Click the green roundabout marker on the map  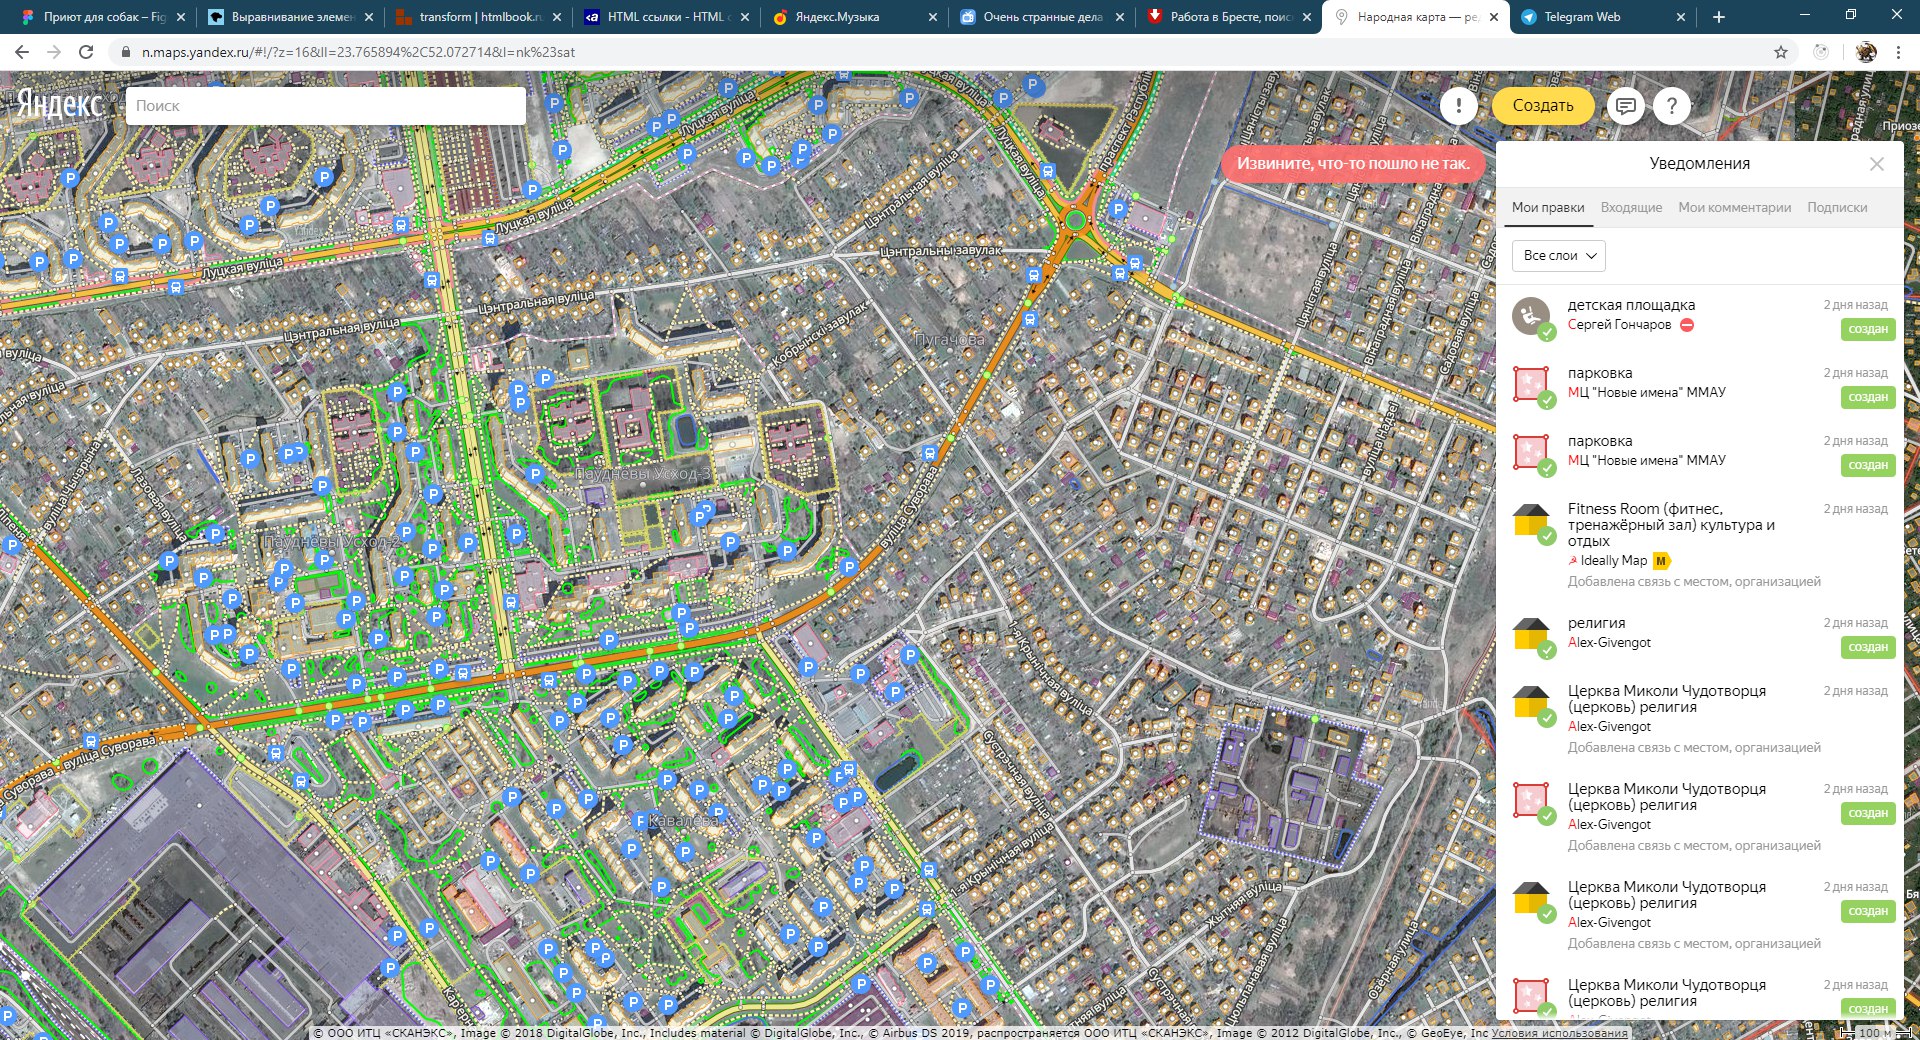point(1076,220)
